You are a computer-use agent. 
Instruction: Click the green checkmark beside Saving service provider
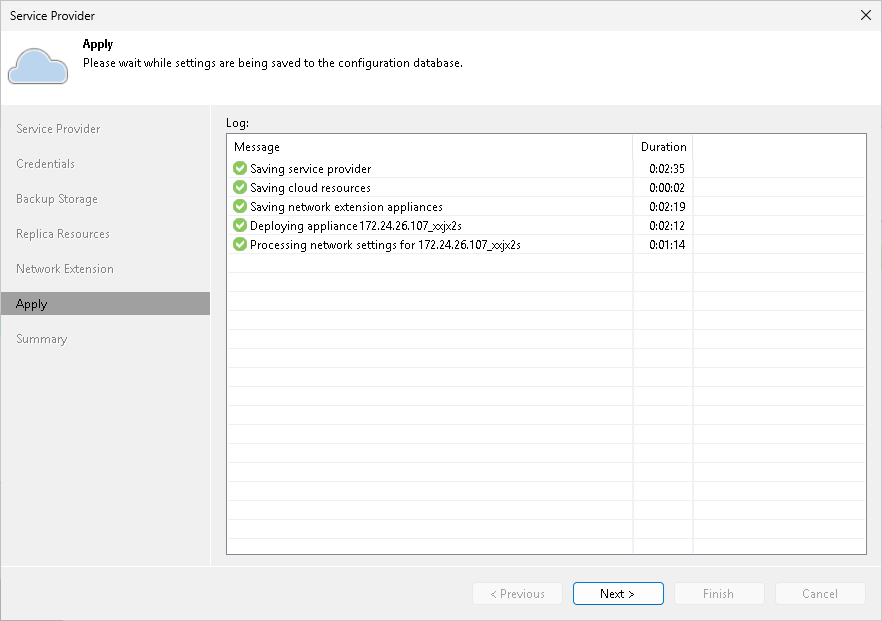[x=239, y=167]
